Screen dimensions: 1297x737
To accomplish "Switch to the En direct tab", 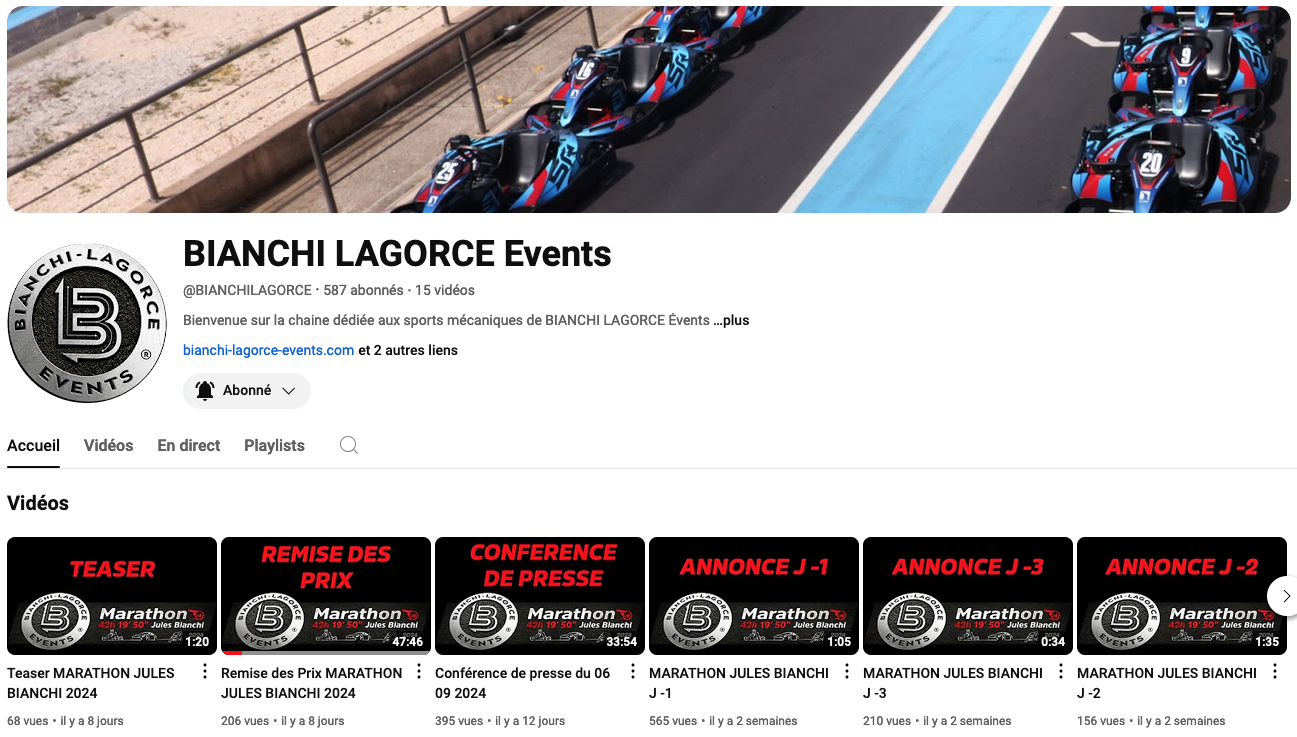I will [188, 446].
